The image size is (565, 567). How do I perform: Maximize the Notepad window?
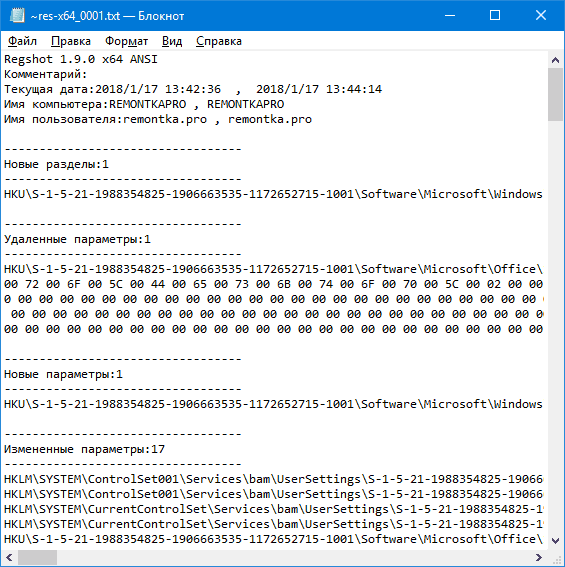(x=495, y=16)
